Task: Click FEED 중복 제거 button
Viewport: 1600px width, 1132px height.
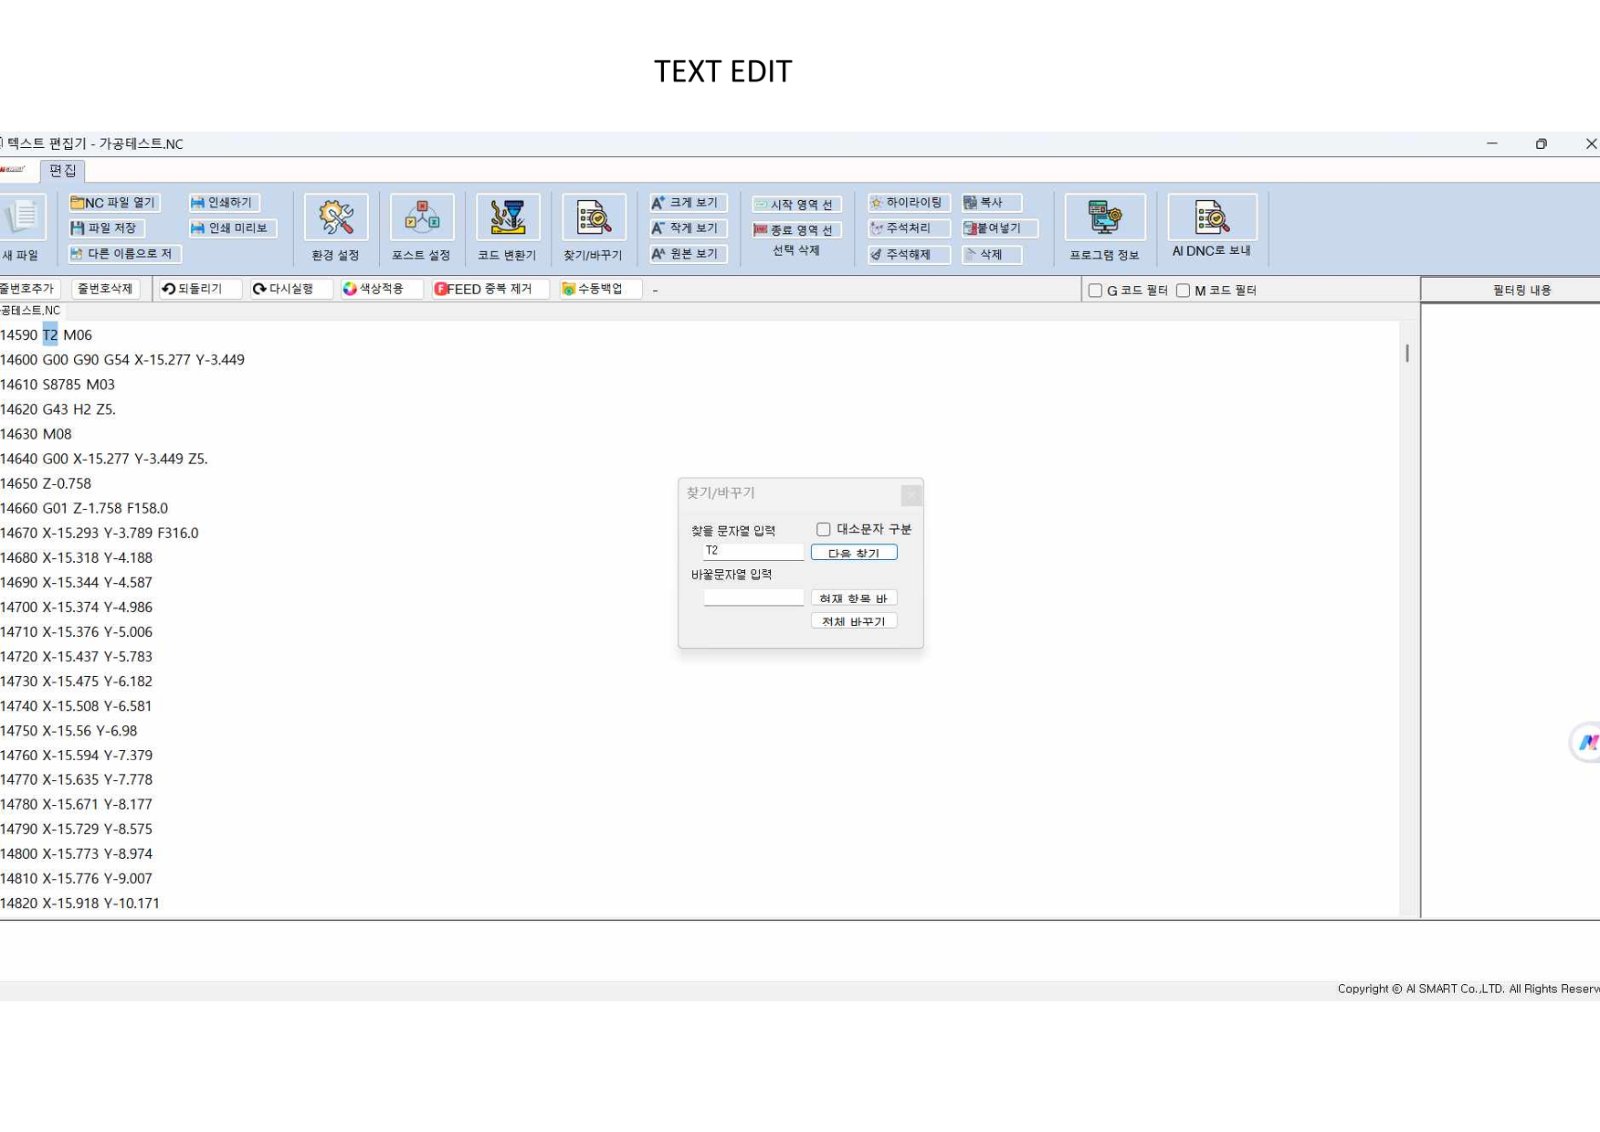Action: 490,288
